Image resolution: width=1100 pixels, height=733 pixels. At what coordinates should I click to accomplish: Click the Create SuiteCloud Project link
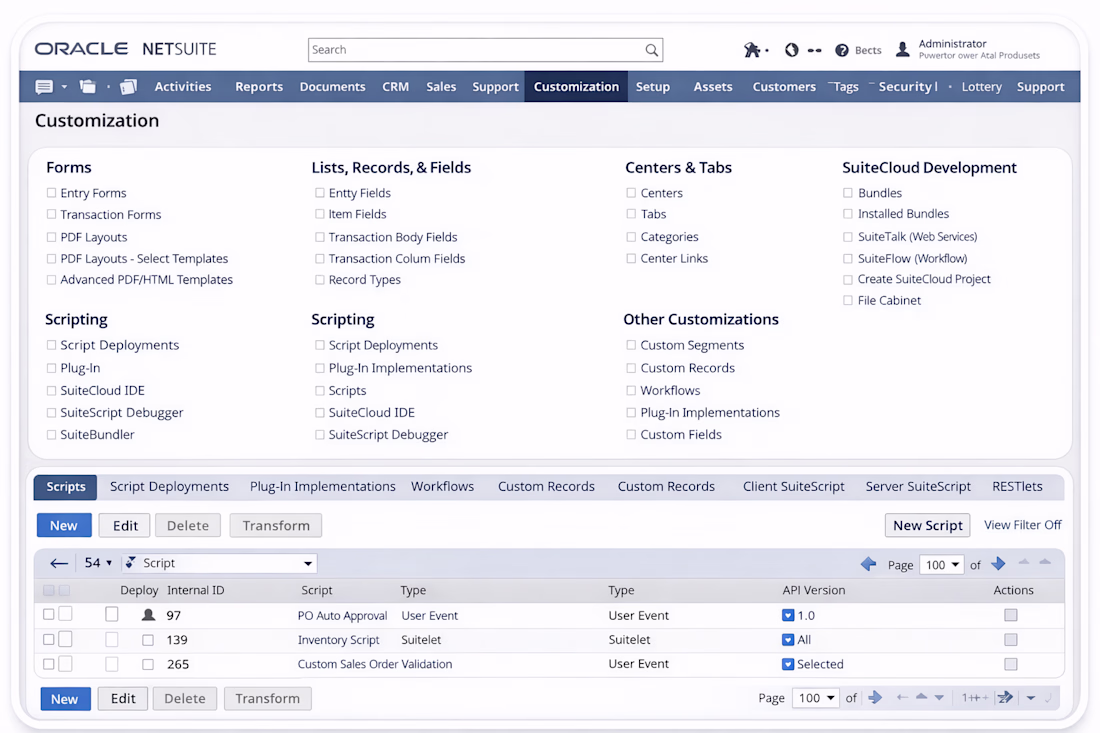pos(924,278)
